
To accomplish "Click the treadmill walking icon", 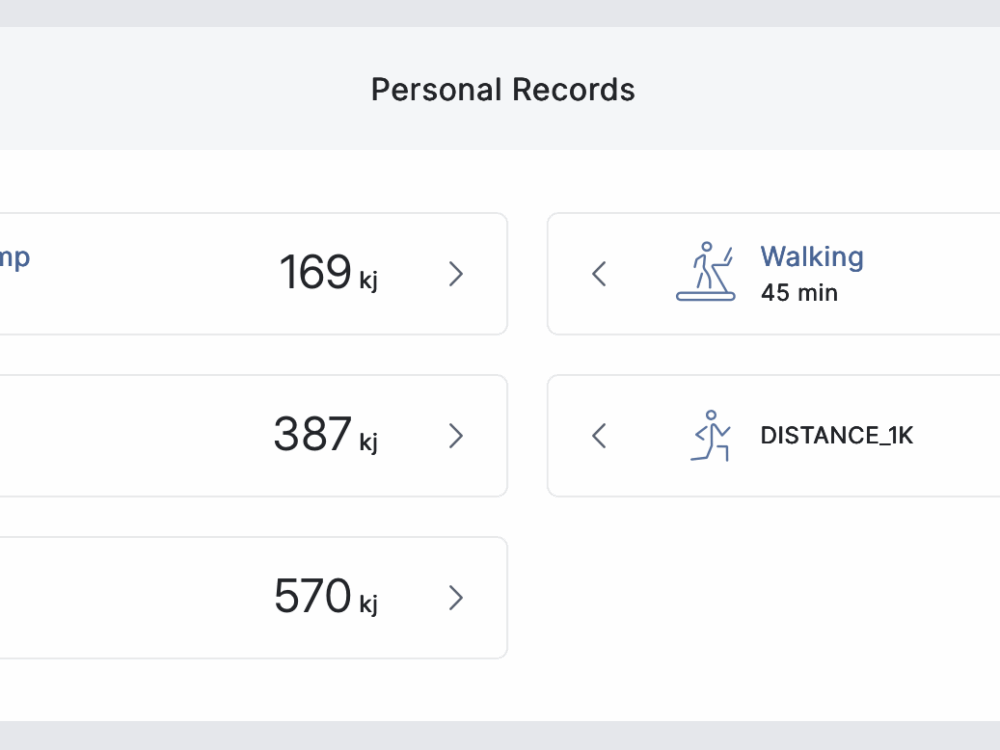I will click(x=705, y=272).
